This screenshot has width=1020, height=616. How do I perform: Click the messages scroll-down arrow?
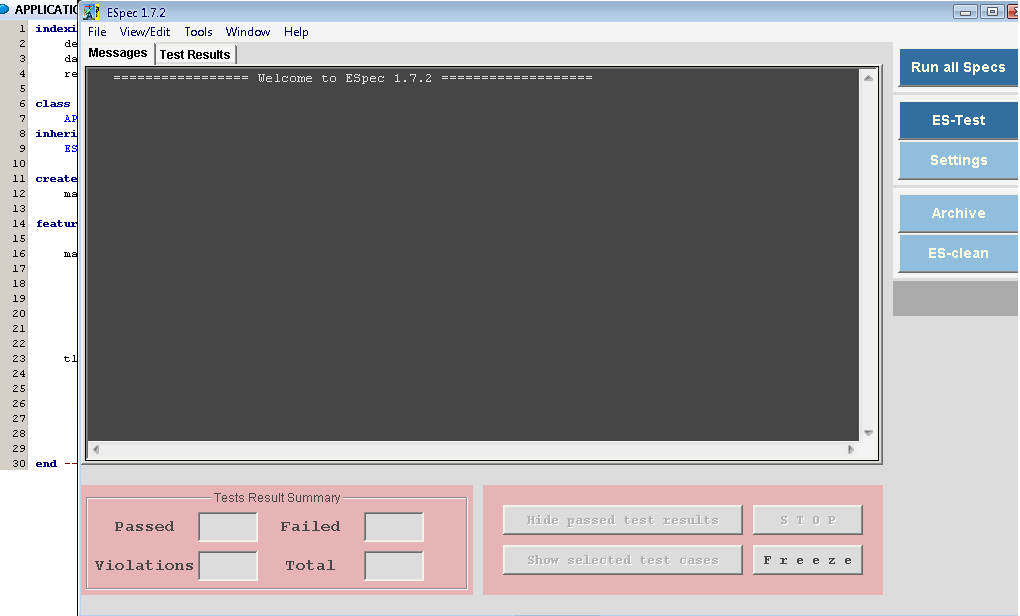point(868,433)
